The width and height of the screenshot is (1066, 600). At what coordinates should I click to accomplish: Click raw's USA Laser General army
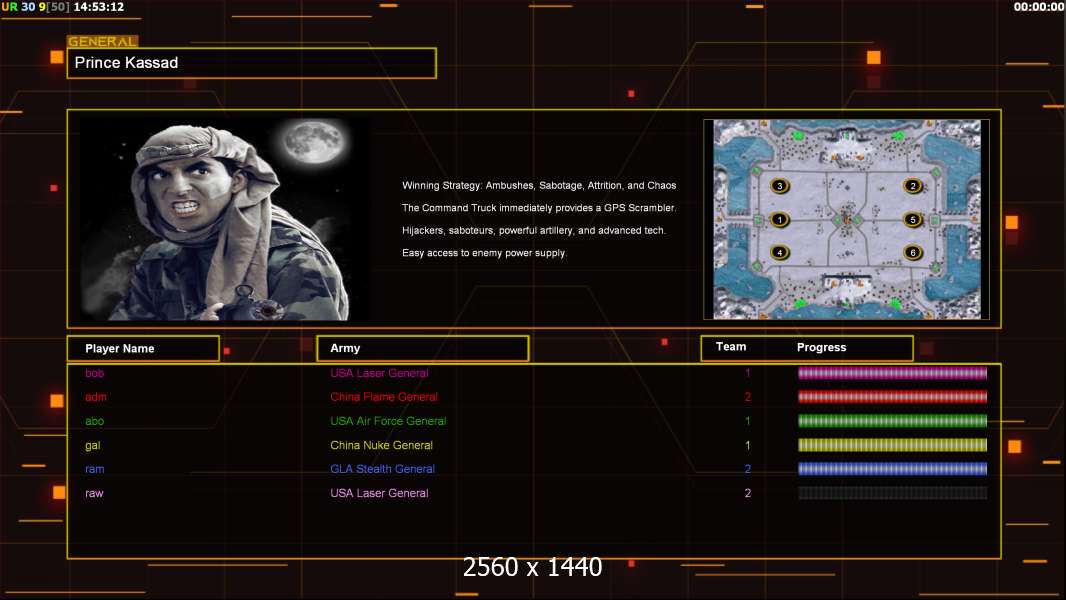point(379,493)
